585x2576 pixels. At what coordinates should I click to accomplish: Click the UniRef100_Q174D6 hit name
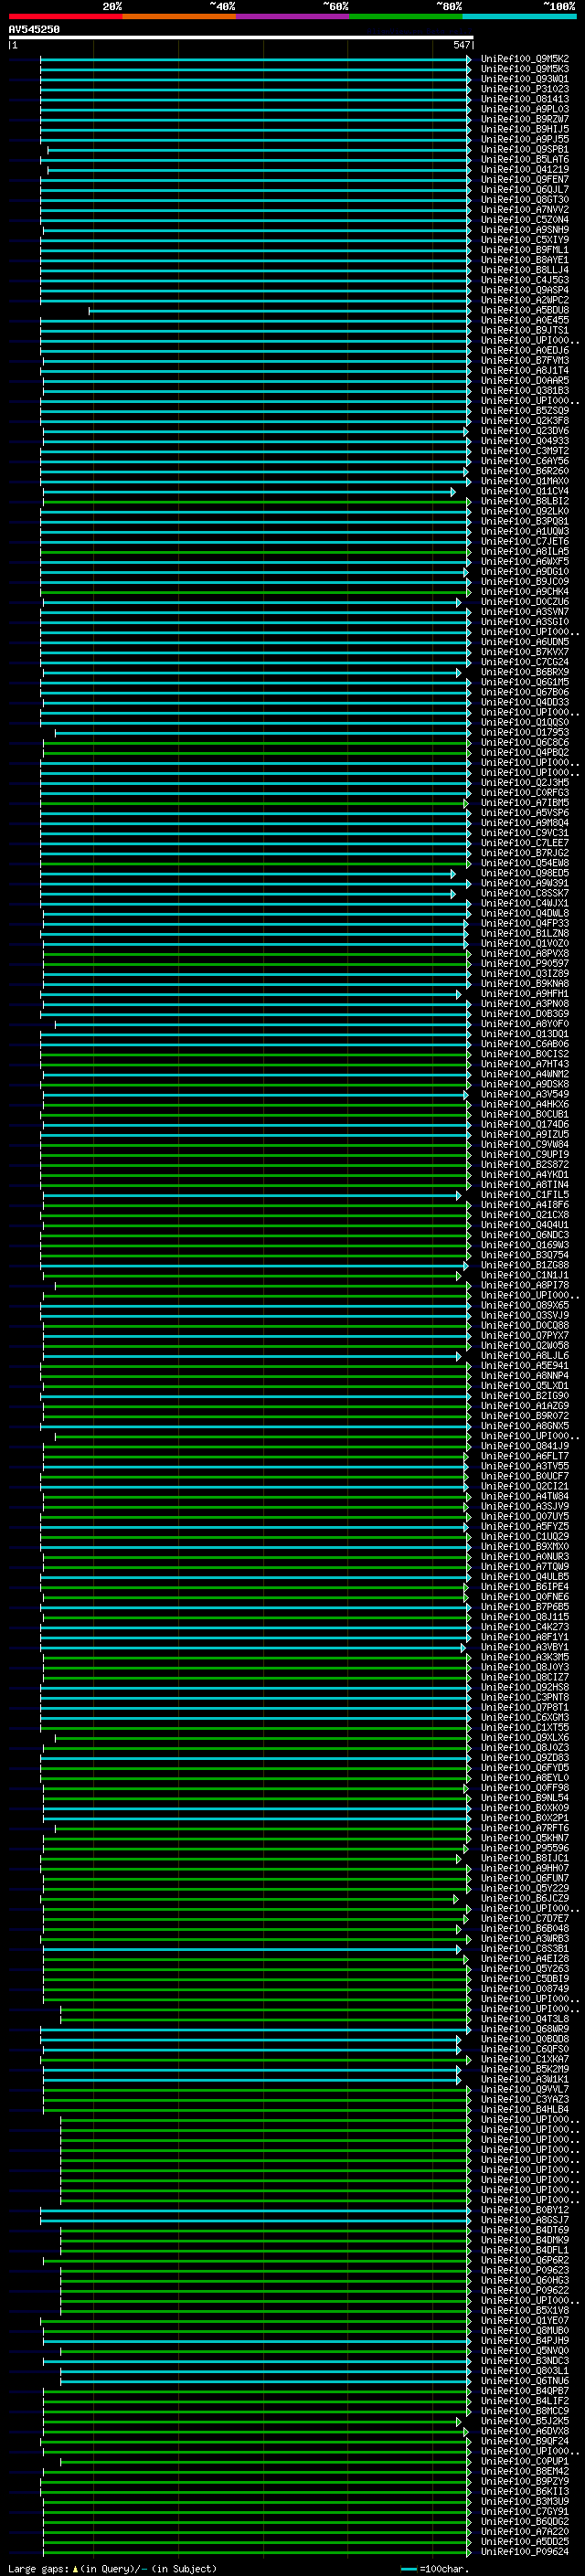coord(525,1124)
